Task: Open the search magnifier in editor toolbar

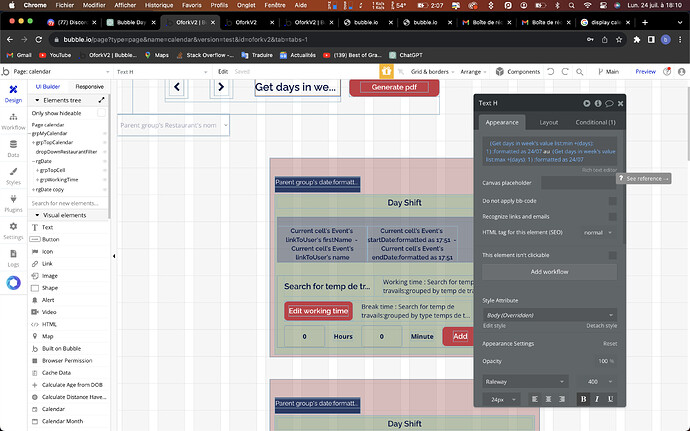Action: (580, 72)
